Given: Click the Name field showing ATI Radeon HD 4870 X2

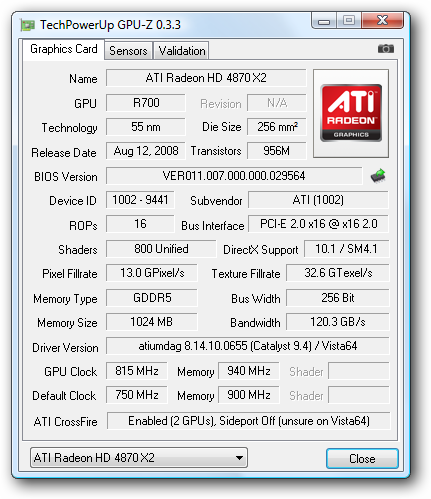Looking at the screenshot, I should (x=206, y=78).
